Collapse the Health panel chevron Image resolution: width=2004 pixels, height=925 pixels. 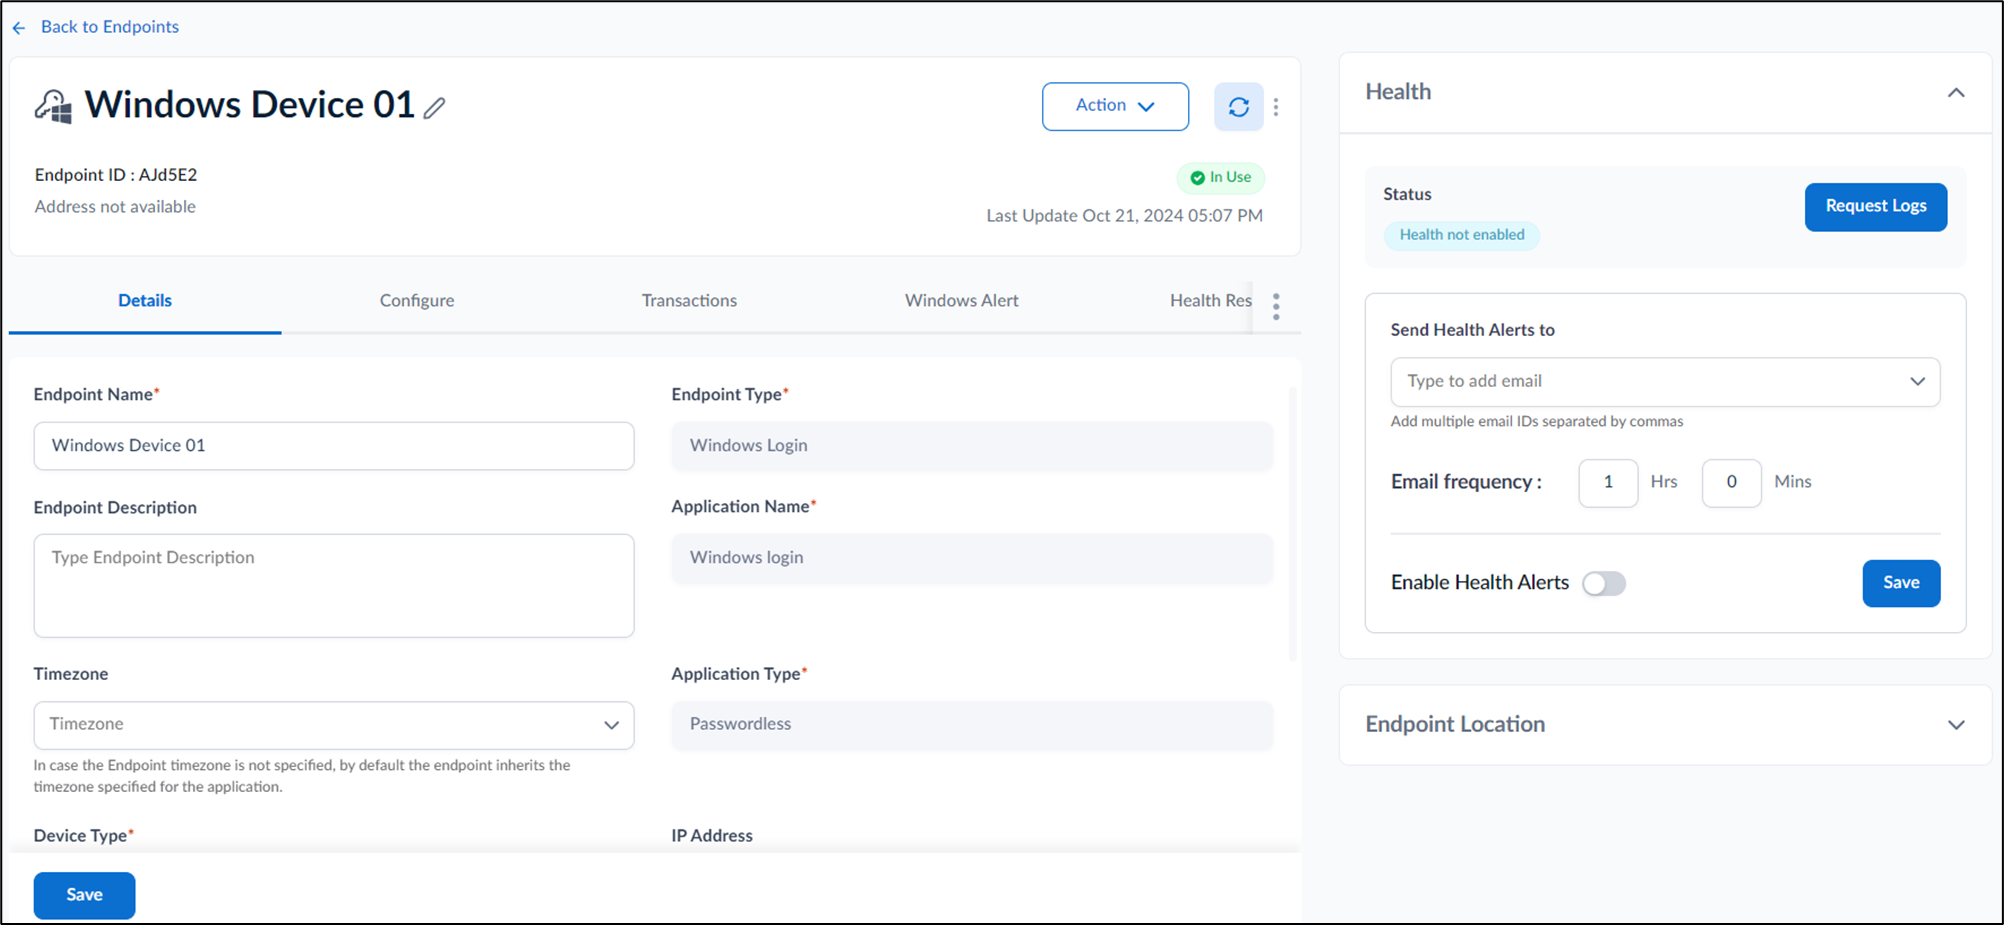[1956, 93]
